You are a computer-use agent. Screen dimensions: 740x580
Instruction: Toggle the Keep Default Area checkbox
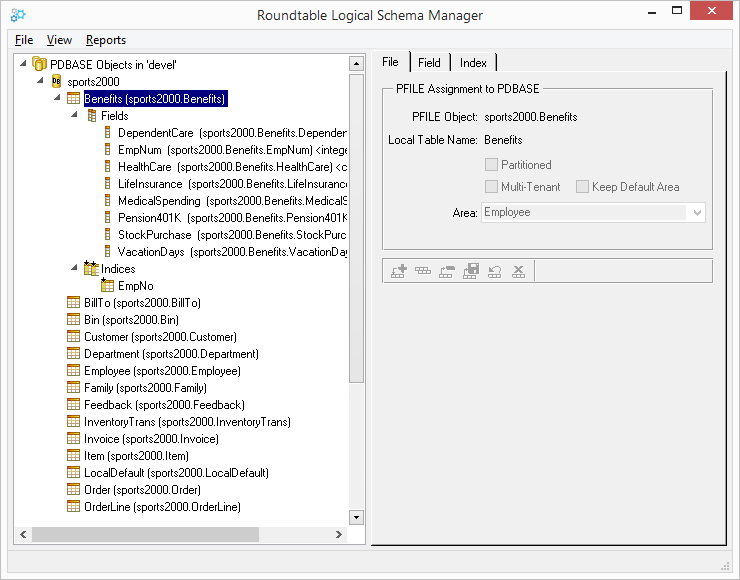[x=582, y=186]
